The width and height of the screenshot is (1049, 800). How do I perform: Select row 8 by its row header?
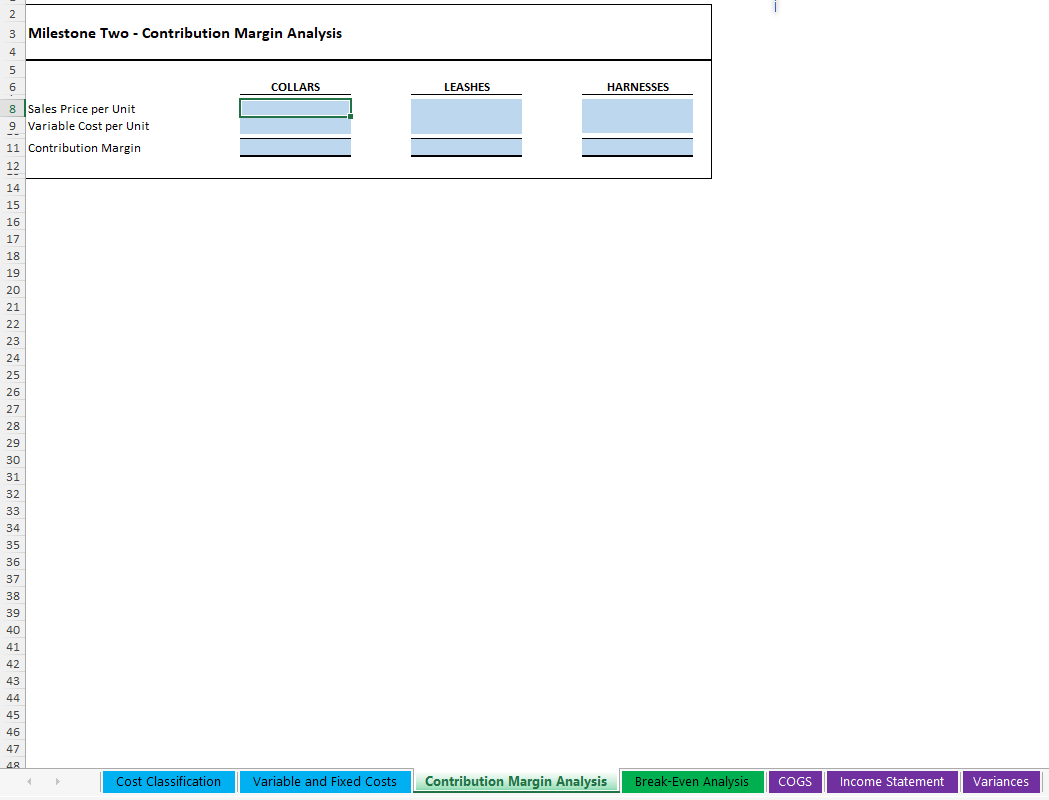pyautogui.click(x=13, y=109)
